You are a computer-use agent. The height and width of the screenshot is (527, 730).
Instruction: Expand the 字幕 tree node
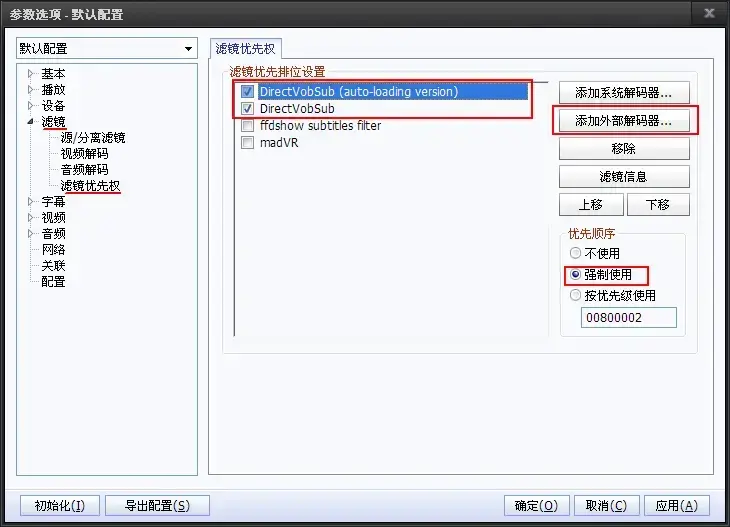click(31, 202)
